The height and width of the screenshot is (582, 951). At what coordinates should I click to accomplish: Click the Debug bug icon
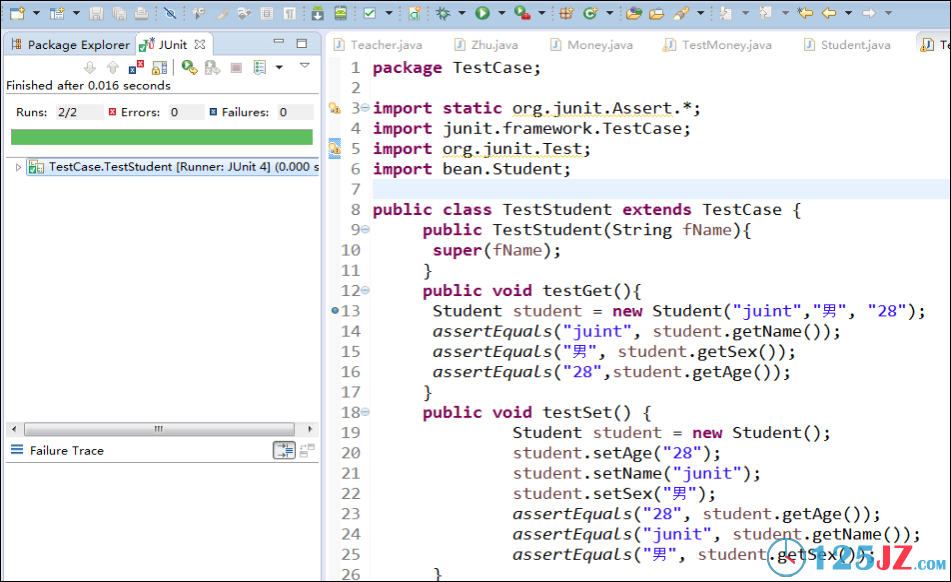pos(443,13)
